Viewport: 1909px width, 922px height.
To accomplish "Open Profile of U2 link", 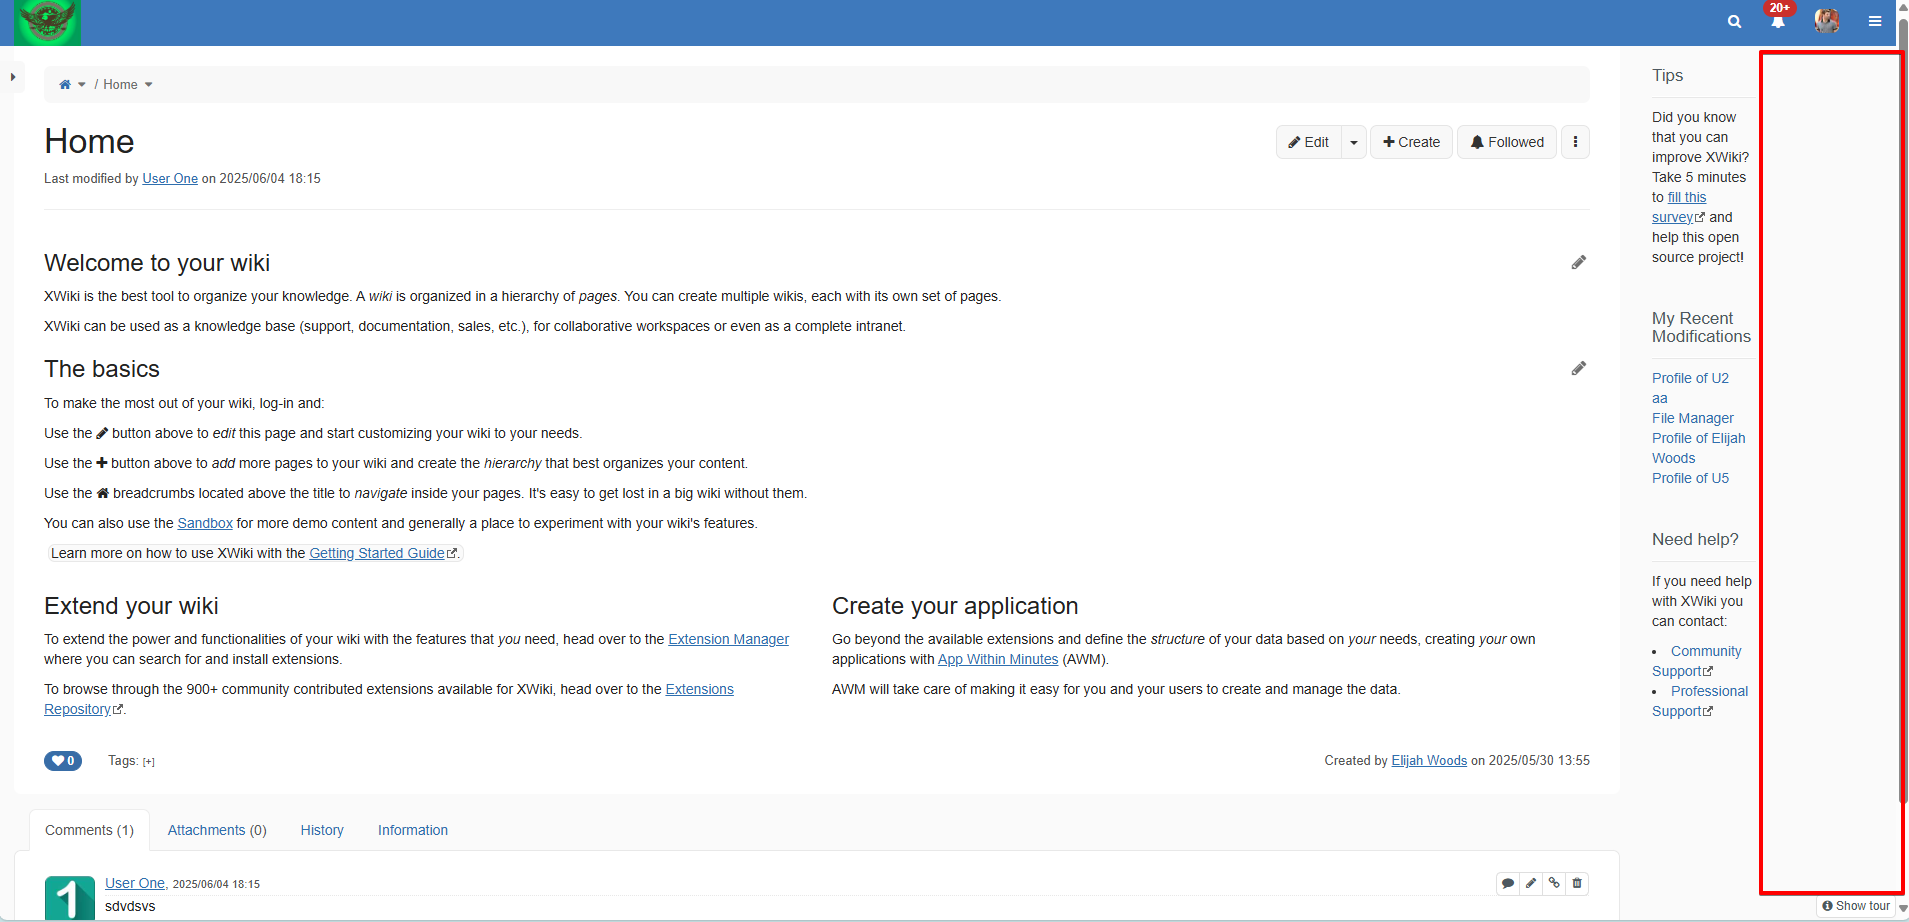I will click(1690, 378).
